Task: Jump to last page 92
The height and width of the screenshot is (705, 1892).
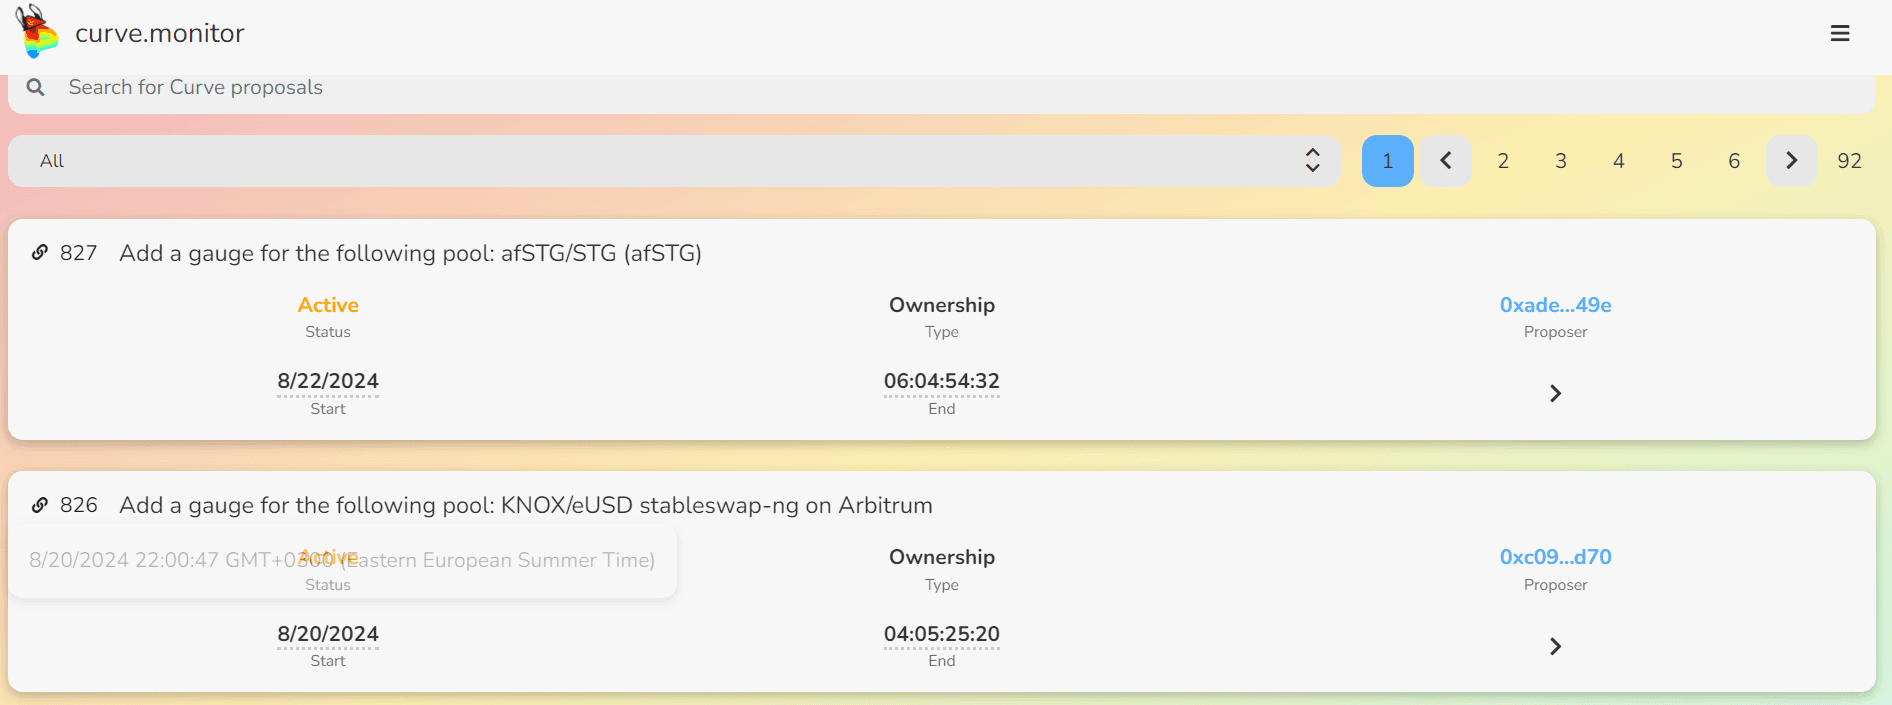Action: point(1849,161)
